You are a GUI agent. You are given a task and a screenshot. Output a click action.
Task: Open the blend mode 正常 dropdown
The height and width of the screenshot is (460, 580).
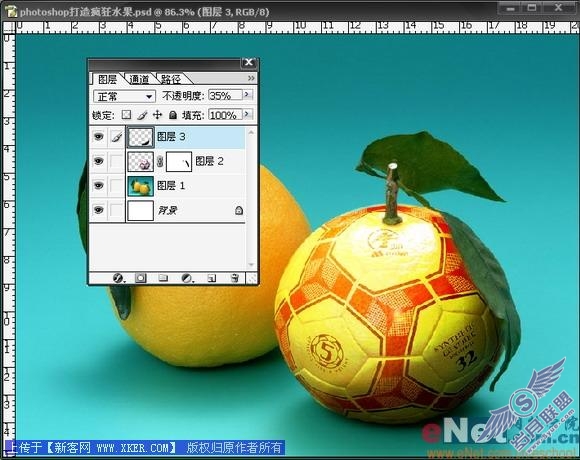click(x=124, y=97)
